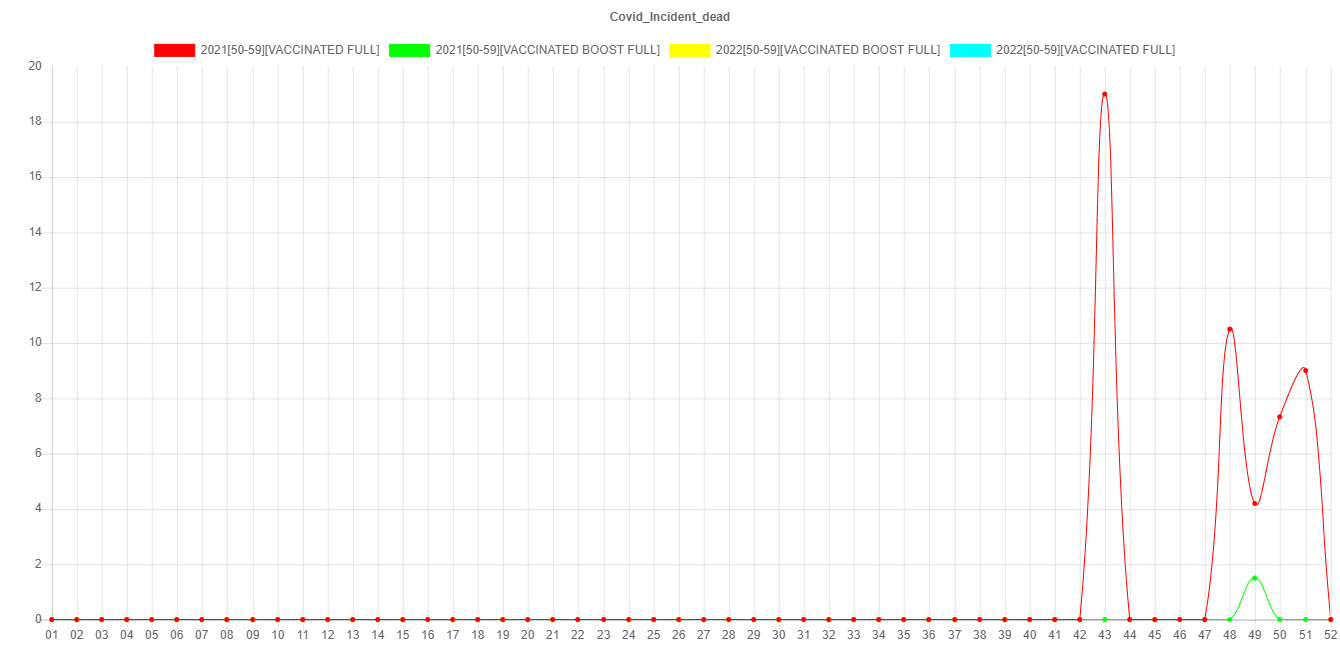Toggle the 2022[50-59][VACCINATED FULL] legend label
The image size is (1340, 670).
[x=1085, y=50]
